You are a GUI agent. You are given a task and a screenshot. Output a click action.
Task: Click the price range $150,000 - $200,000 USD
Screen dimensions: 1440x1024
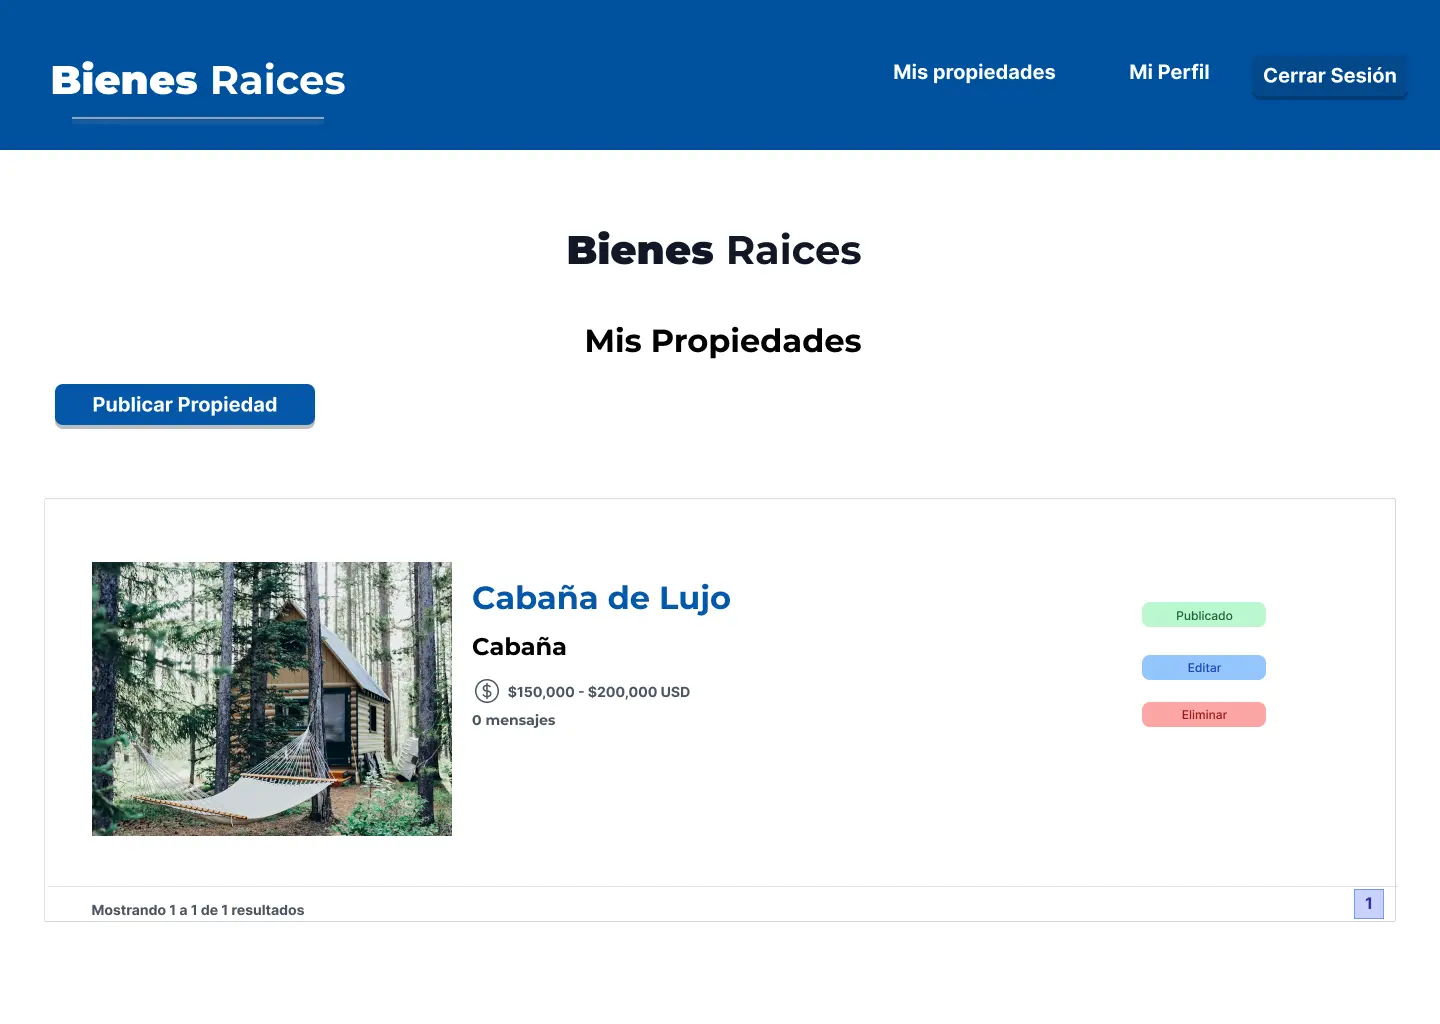click(x=598, y=691)
